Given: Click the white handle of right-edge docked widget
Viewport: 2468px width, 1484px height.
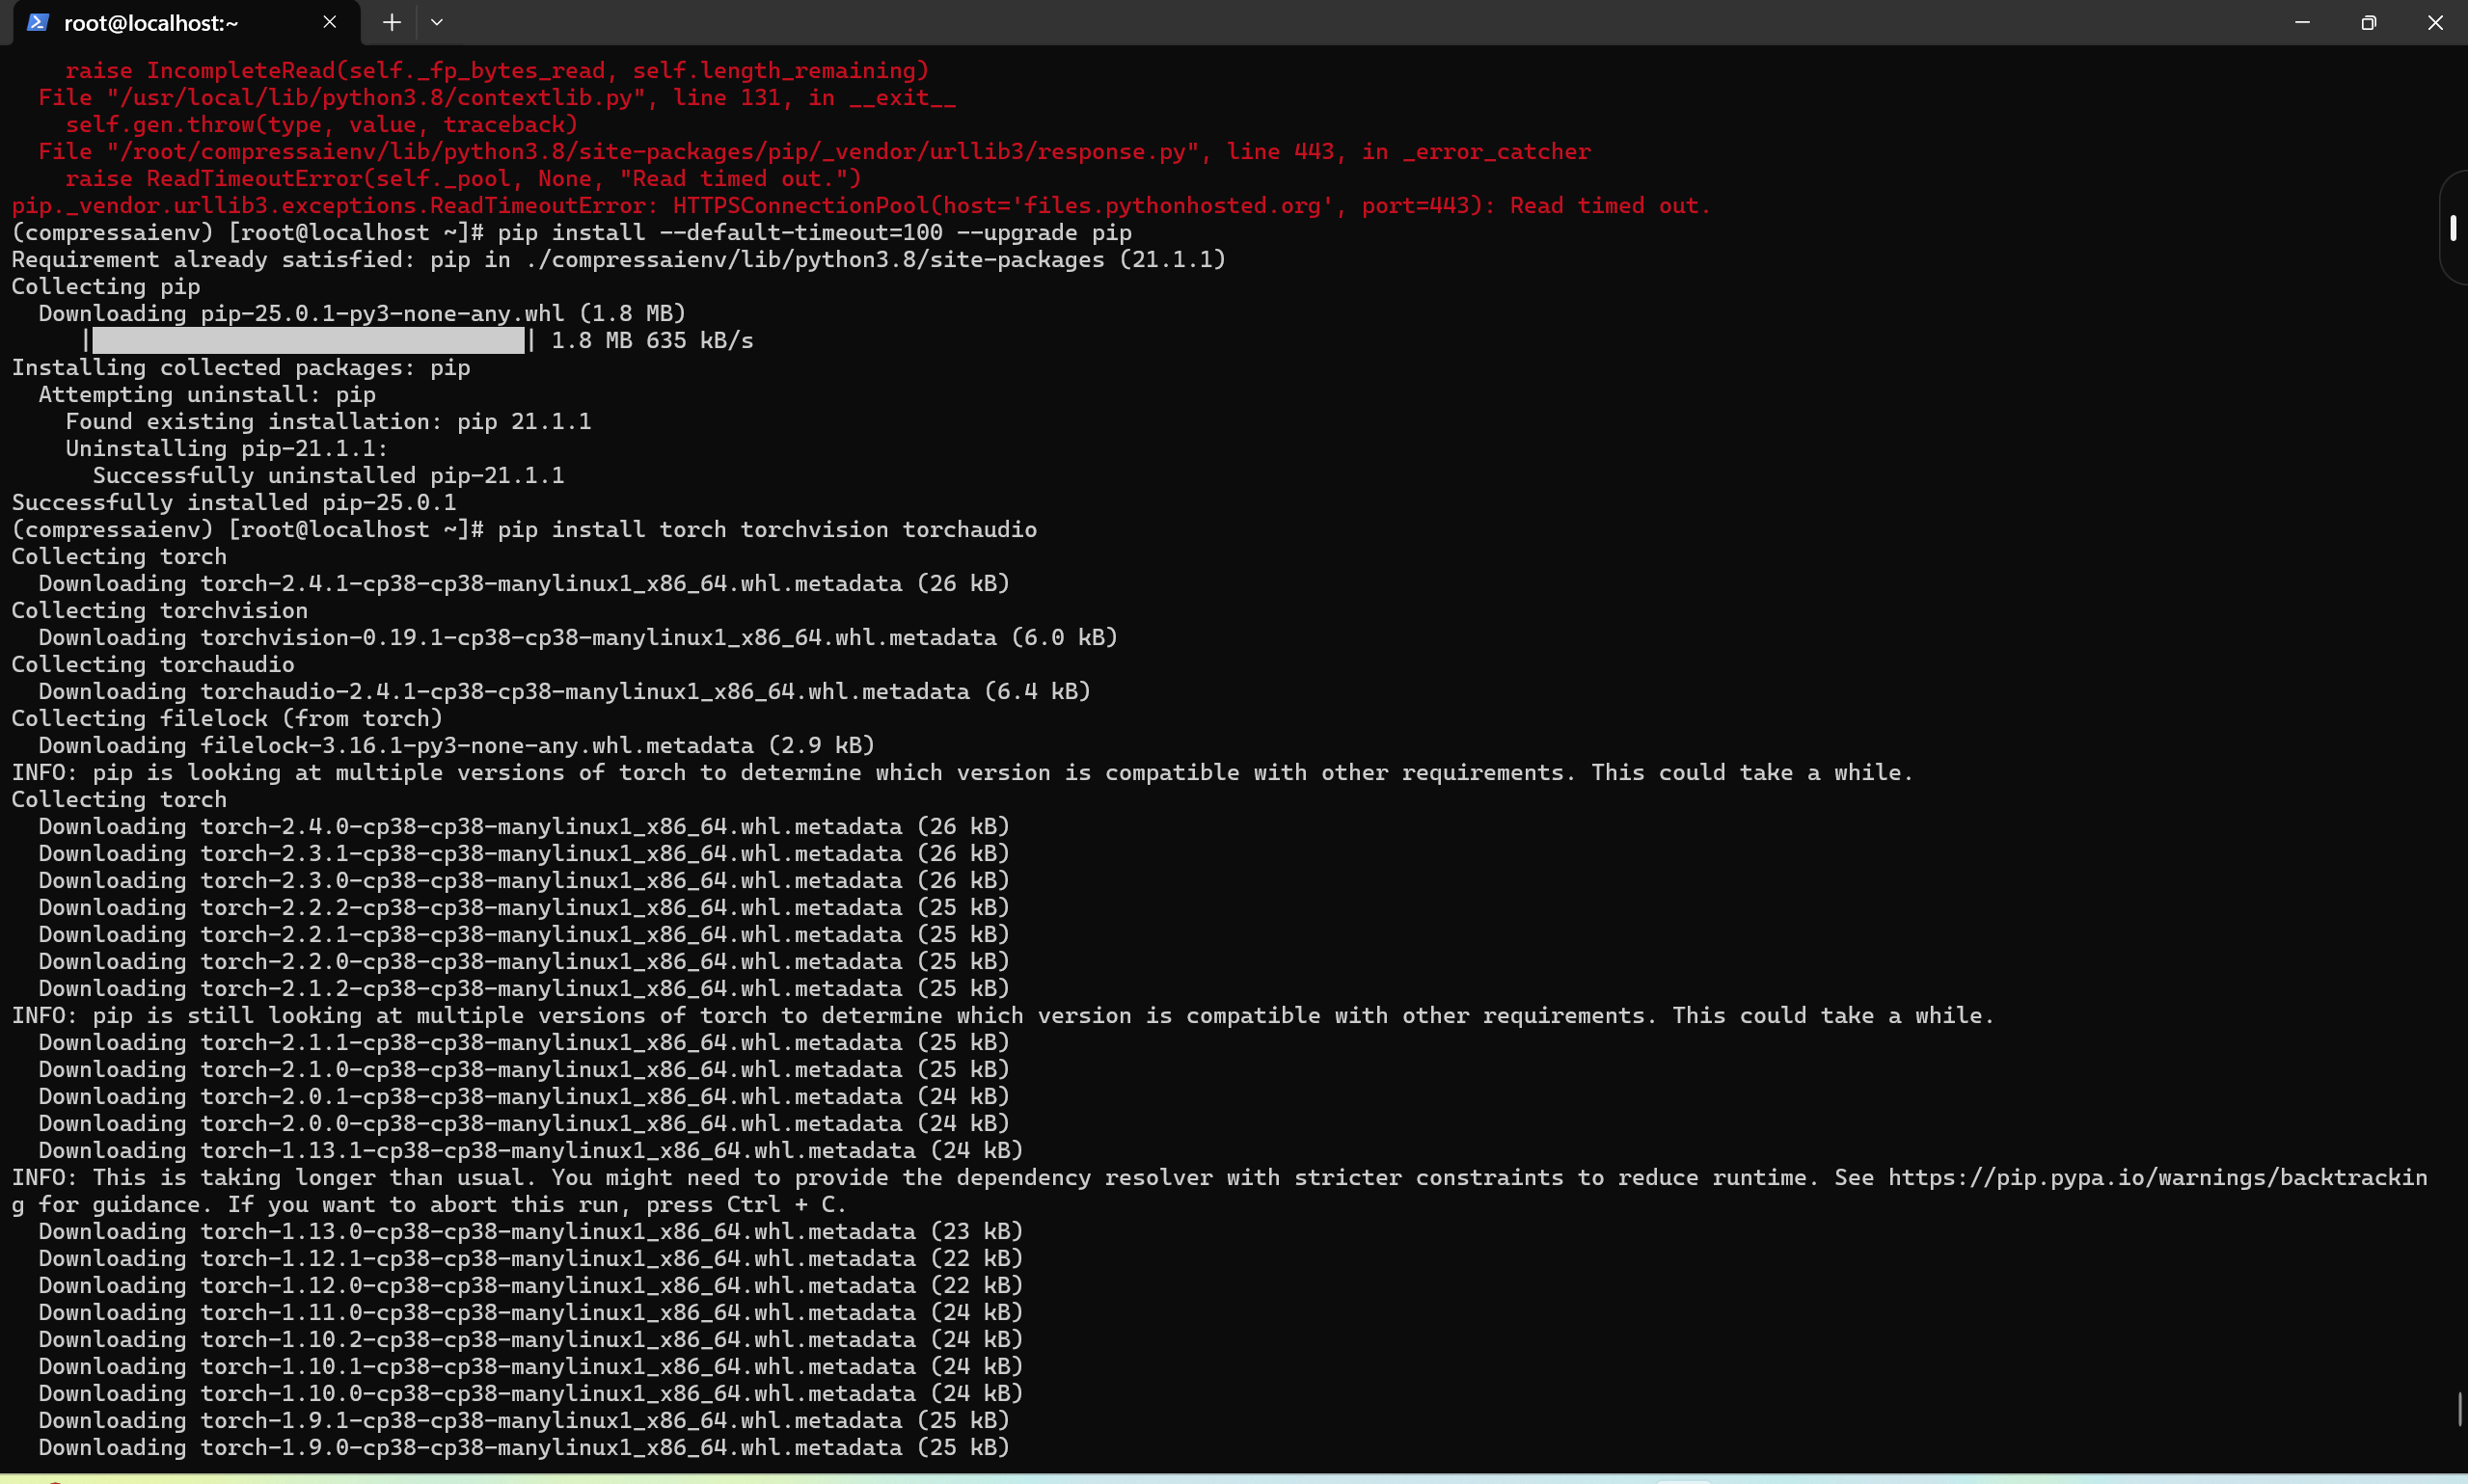Looking at the screenshot, I should coord(2453,228).
